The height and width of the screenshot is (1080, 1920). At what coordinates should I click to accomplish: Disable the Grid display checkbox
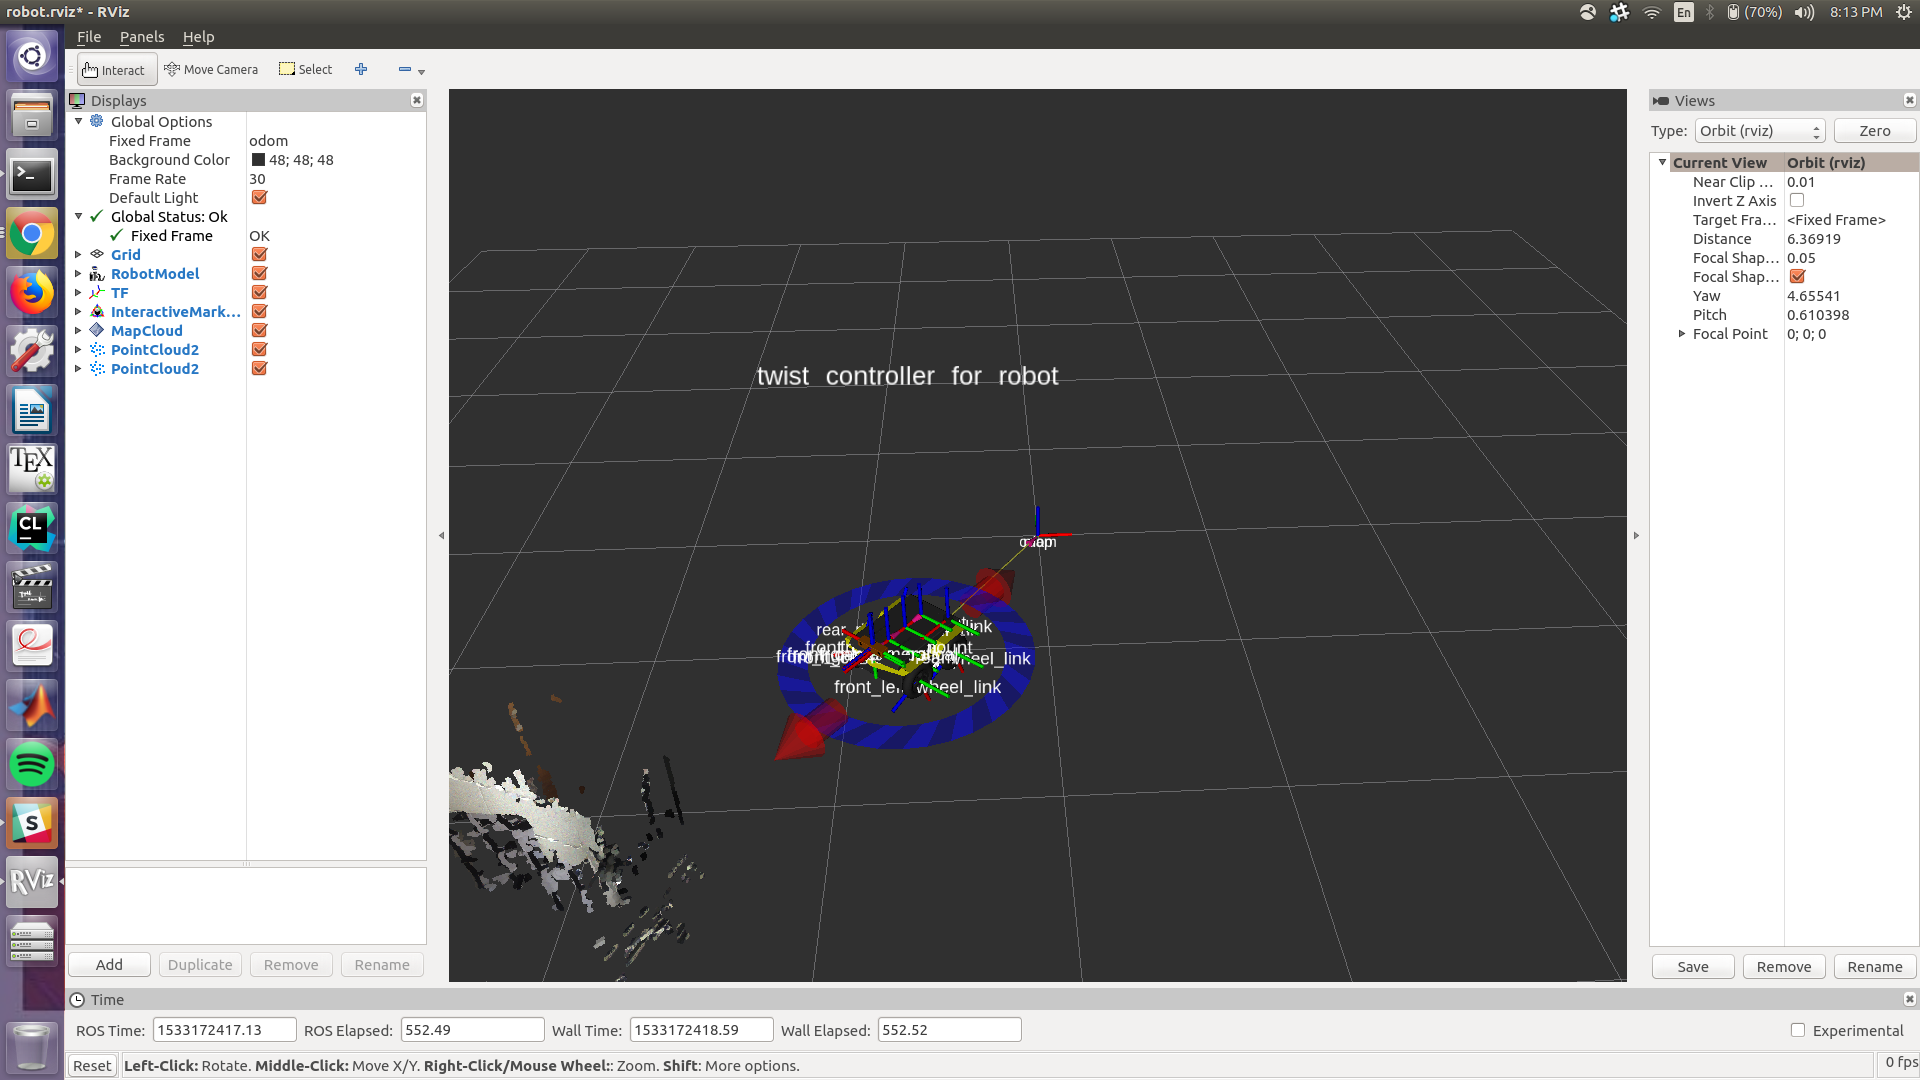259,255
